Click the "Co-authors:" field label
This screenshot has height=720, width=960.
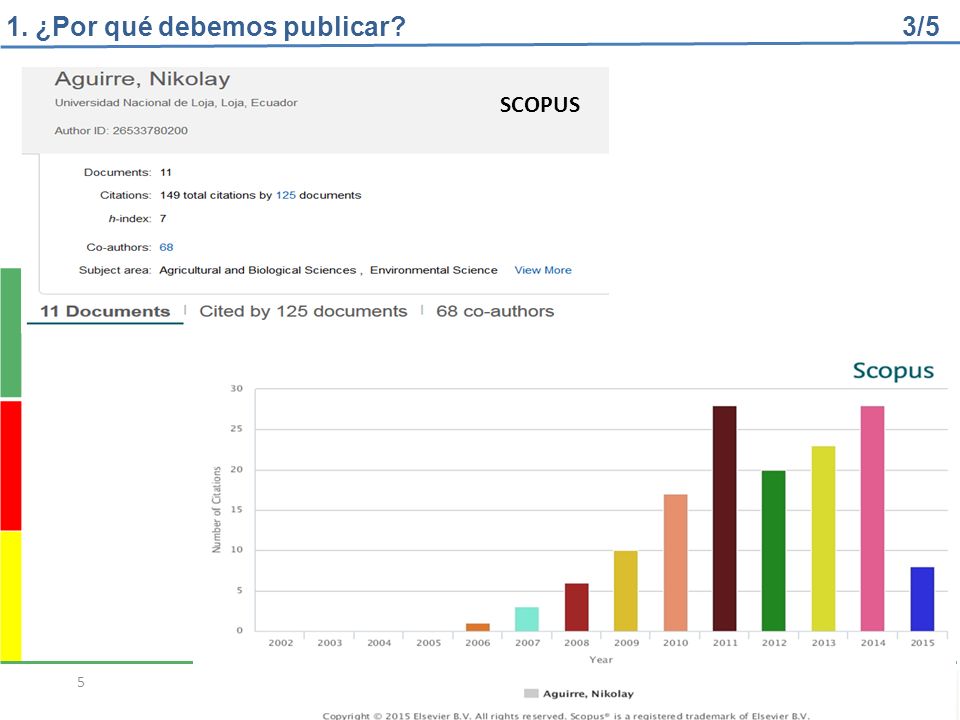pyautogui.click(x=119, y=247)
